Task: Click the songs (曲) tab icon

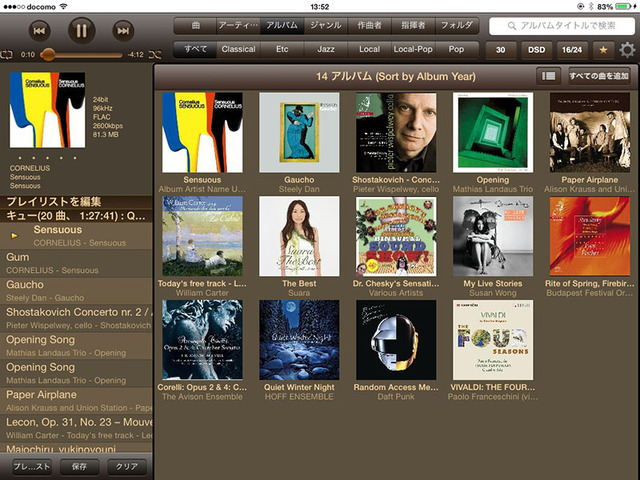Action: coord(196,26)
